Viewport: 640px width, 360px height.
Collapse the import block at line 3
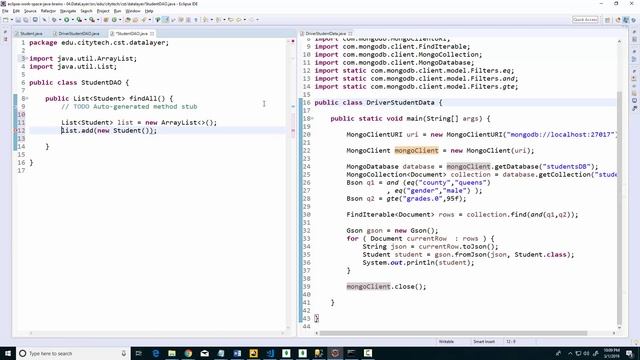coord(27,58)
